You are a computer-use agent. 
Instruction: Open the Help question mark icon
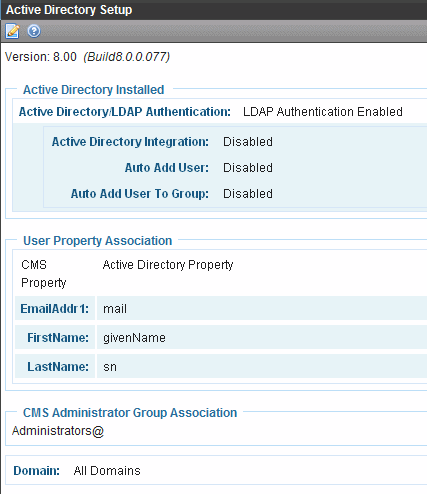(34, 31)
